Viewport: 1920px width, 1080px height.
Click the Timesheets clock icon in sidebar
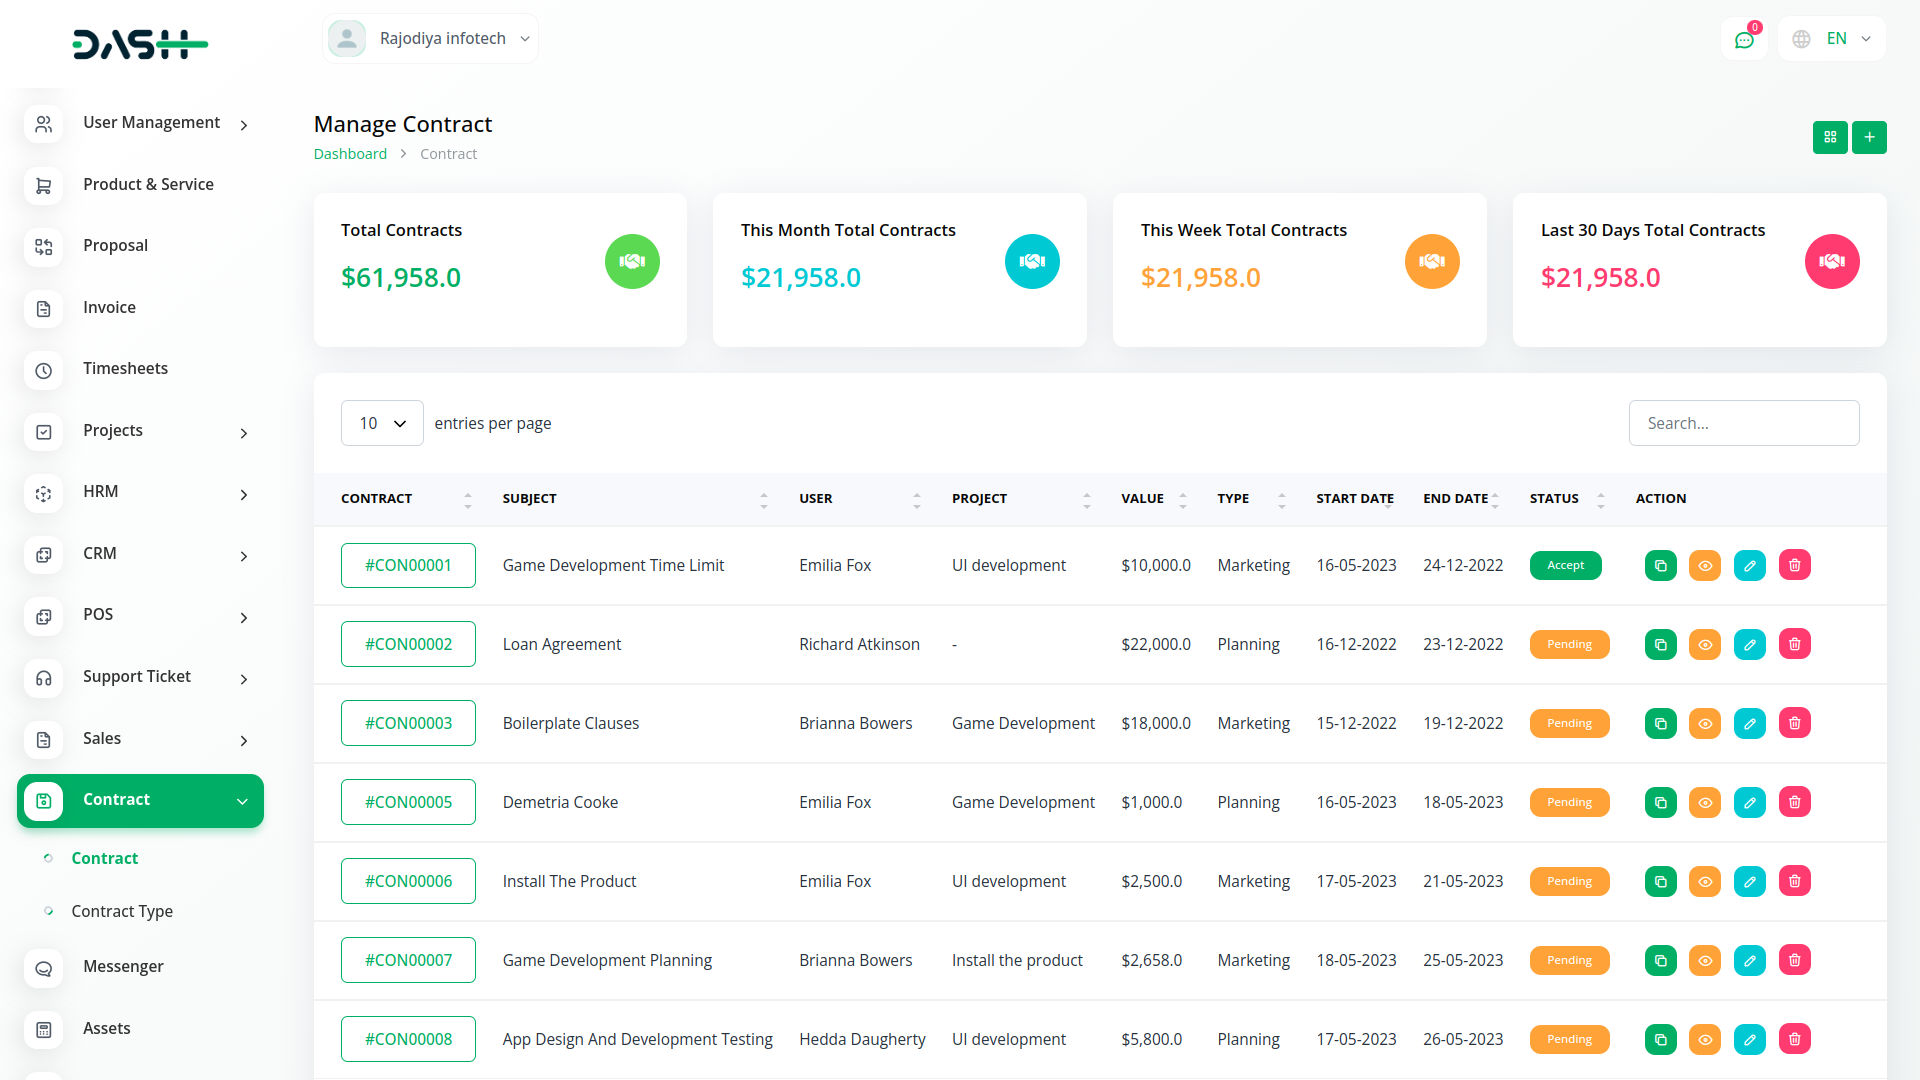(x=43, y=371)
